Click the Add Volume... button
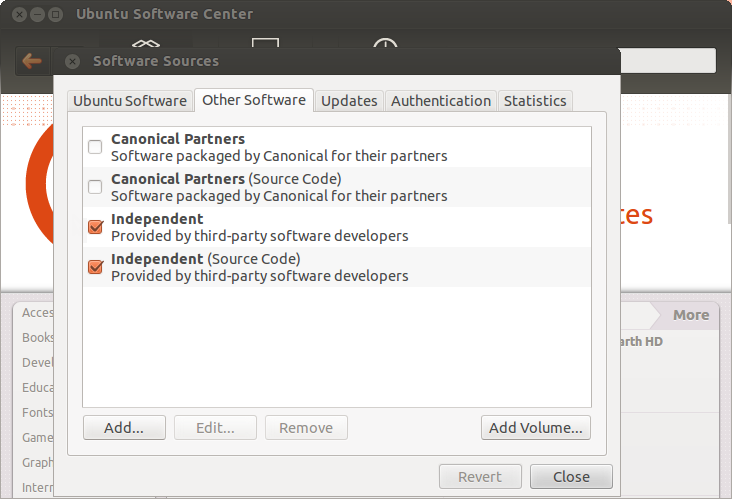 (x=536, y=428)
